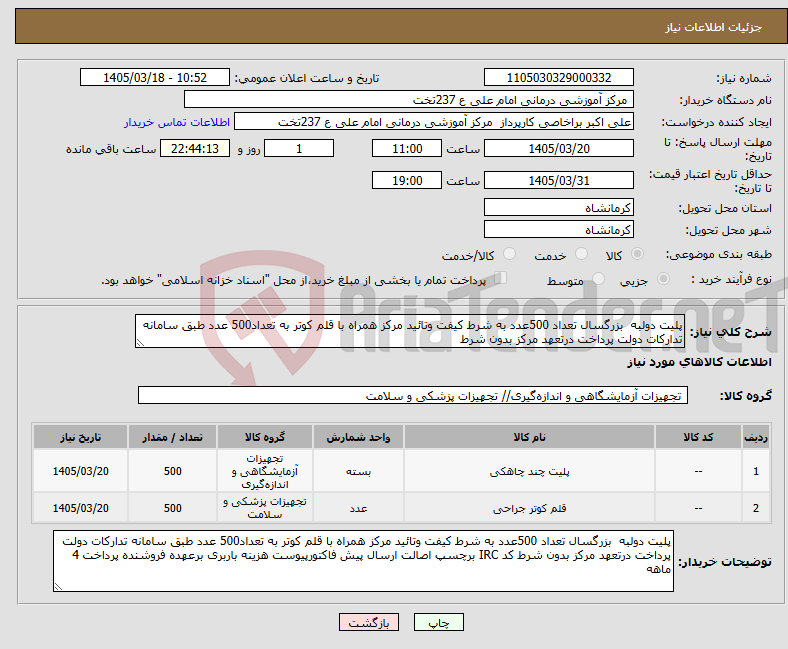
Task: Click the گروه کالا column header in table
Action: pos(265,437)
